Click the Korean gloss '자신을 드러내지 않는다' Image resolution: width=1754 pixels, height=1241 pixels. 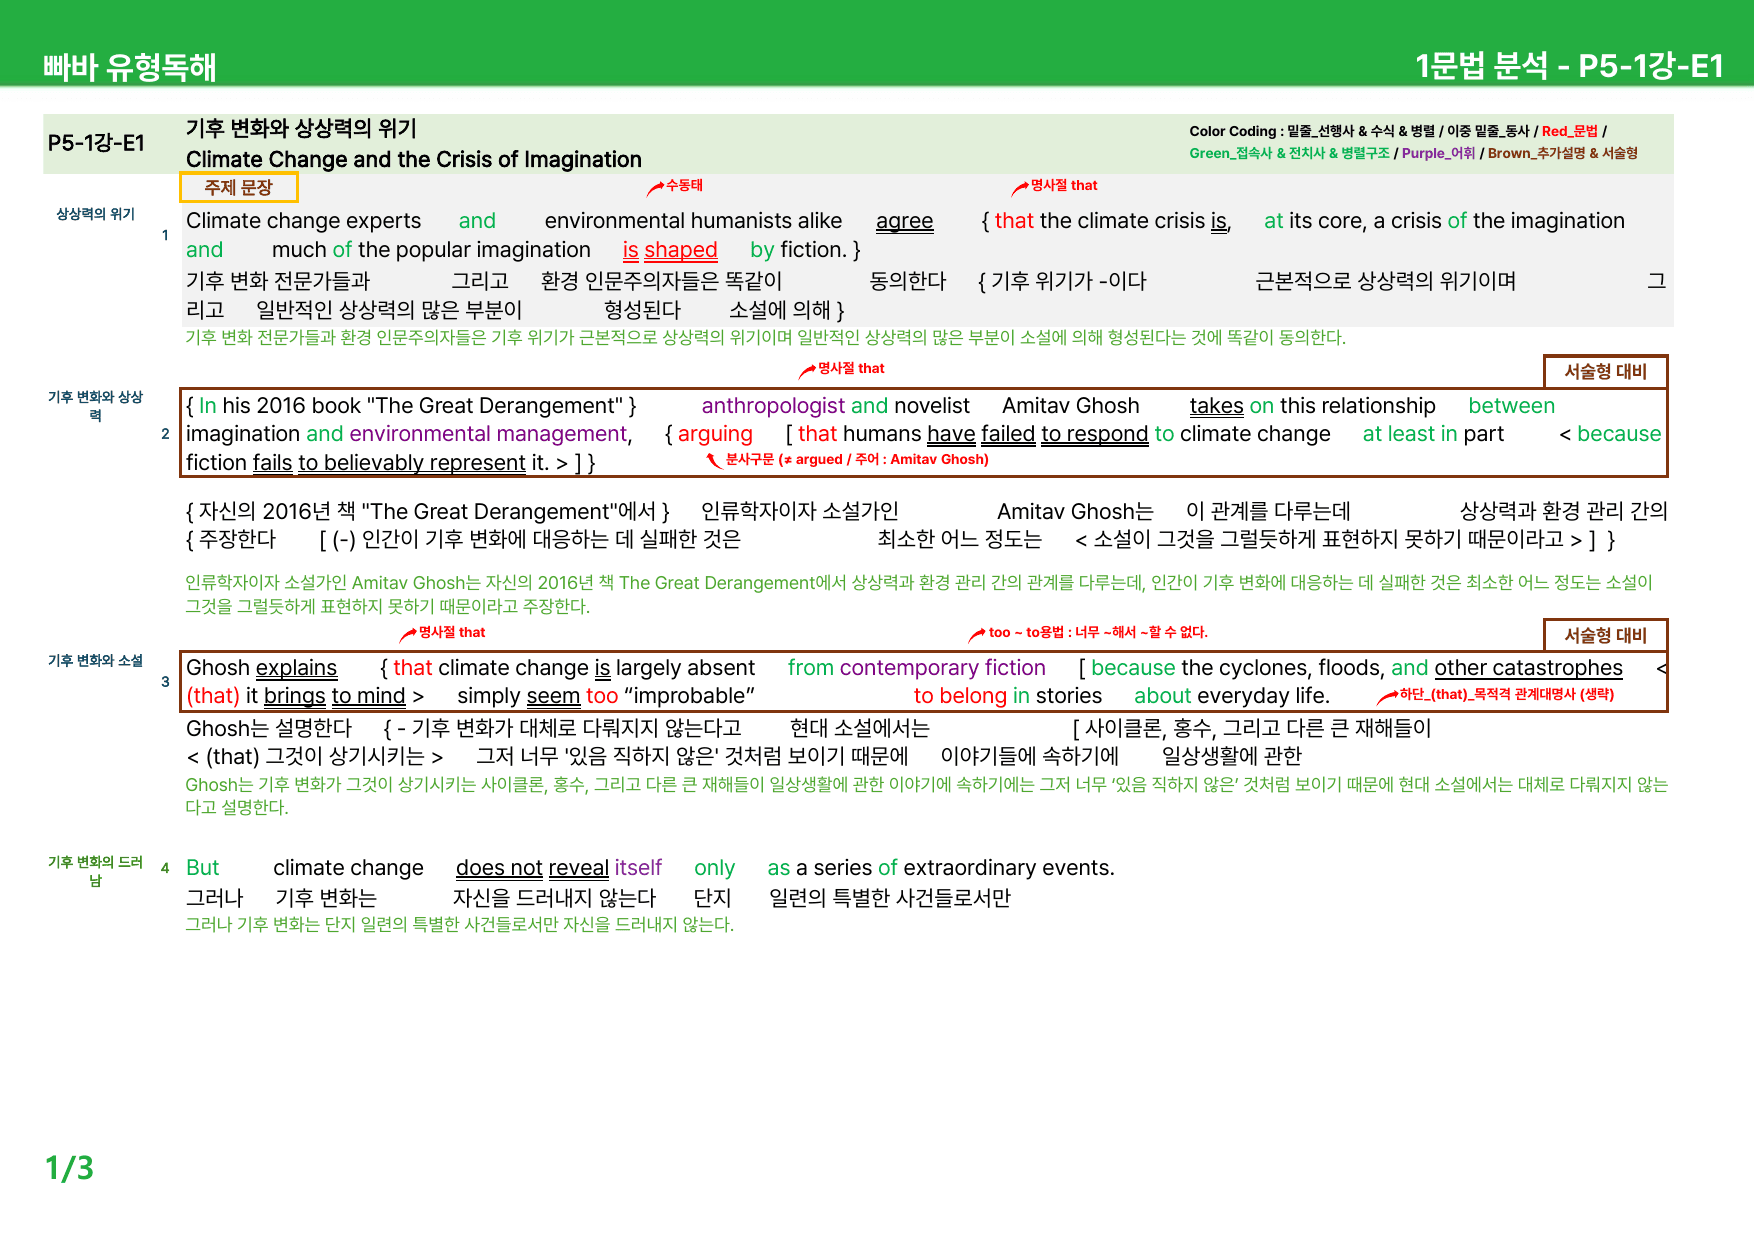554,898
